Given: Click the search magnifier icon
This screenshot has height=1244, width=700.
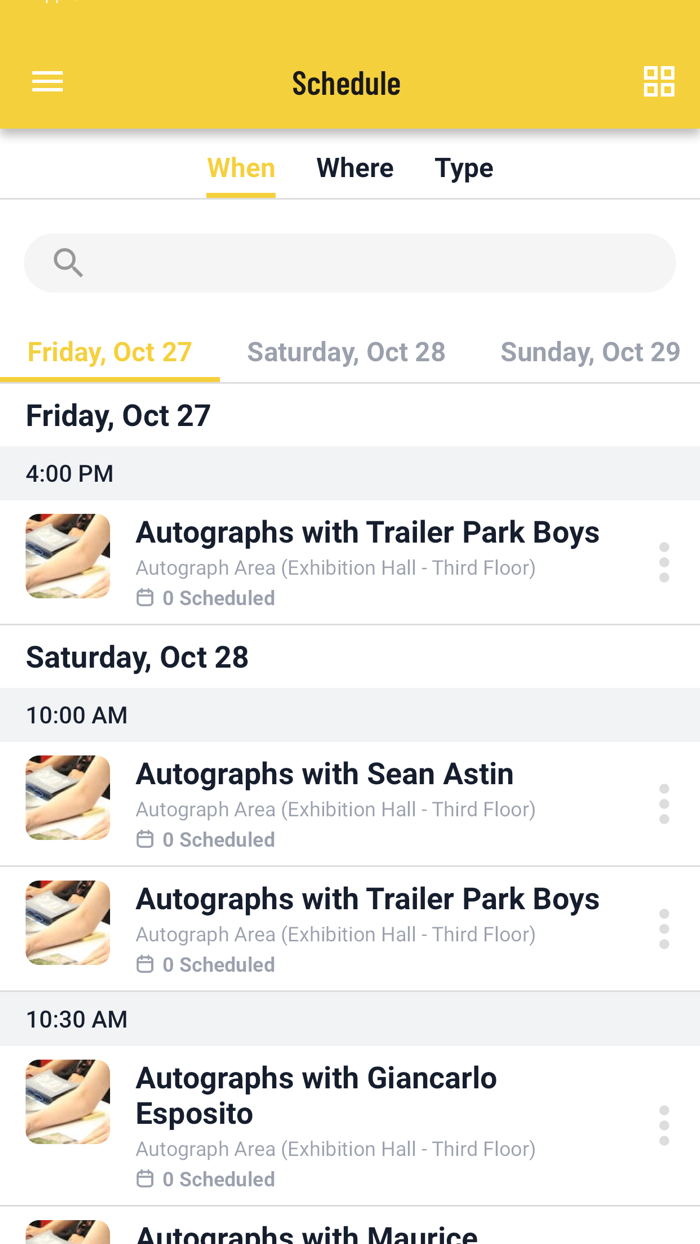Looking at the screenshot, I should click(x=66, y=262).
